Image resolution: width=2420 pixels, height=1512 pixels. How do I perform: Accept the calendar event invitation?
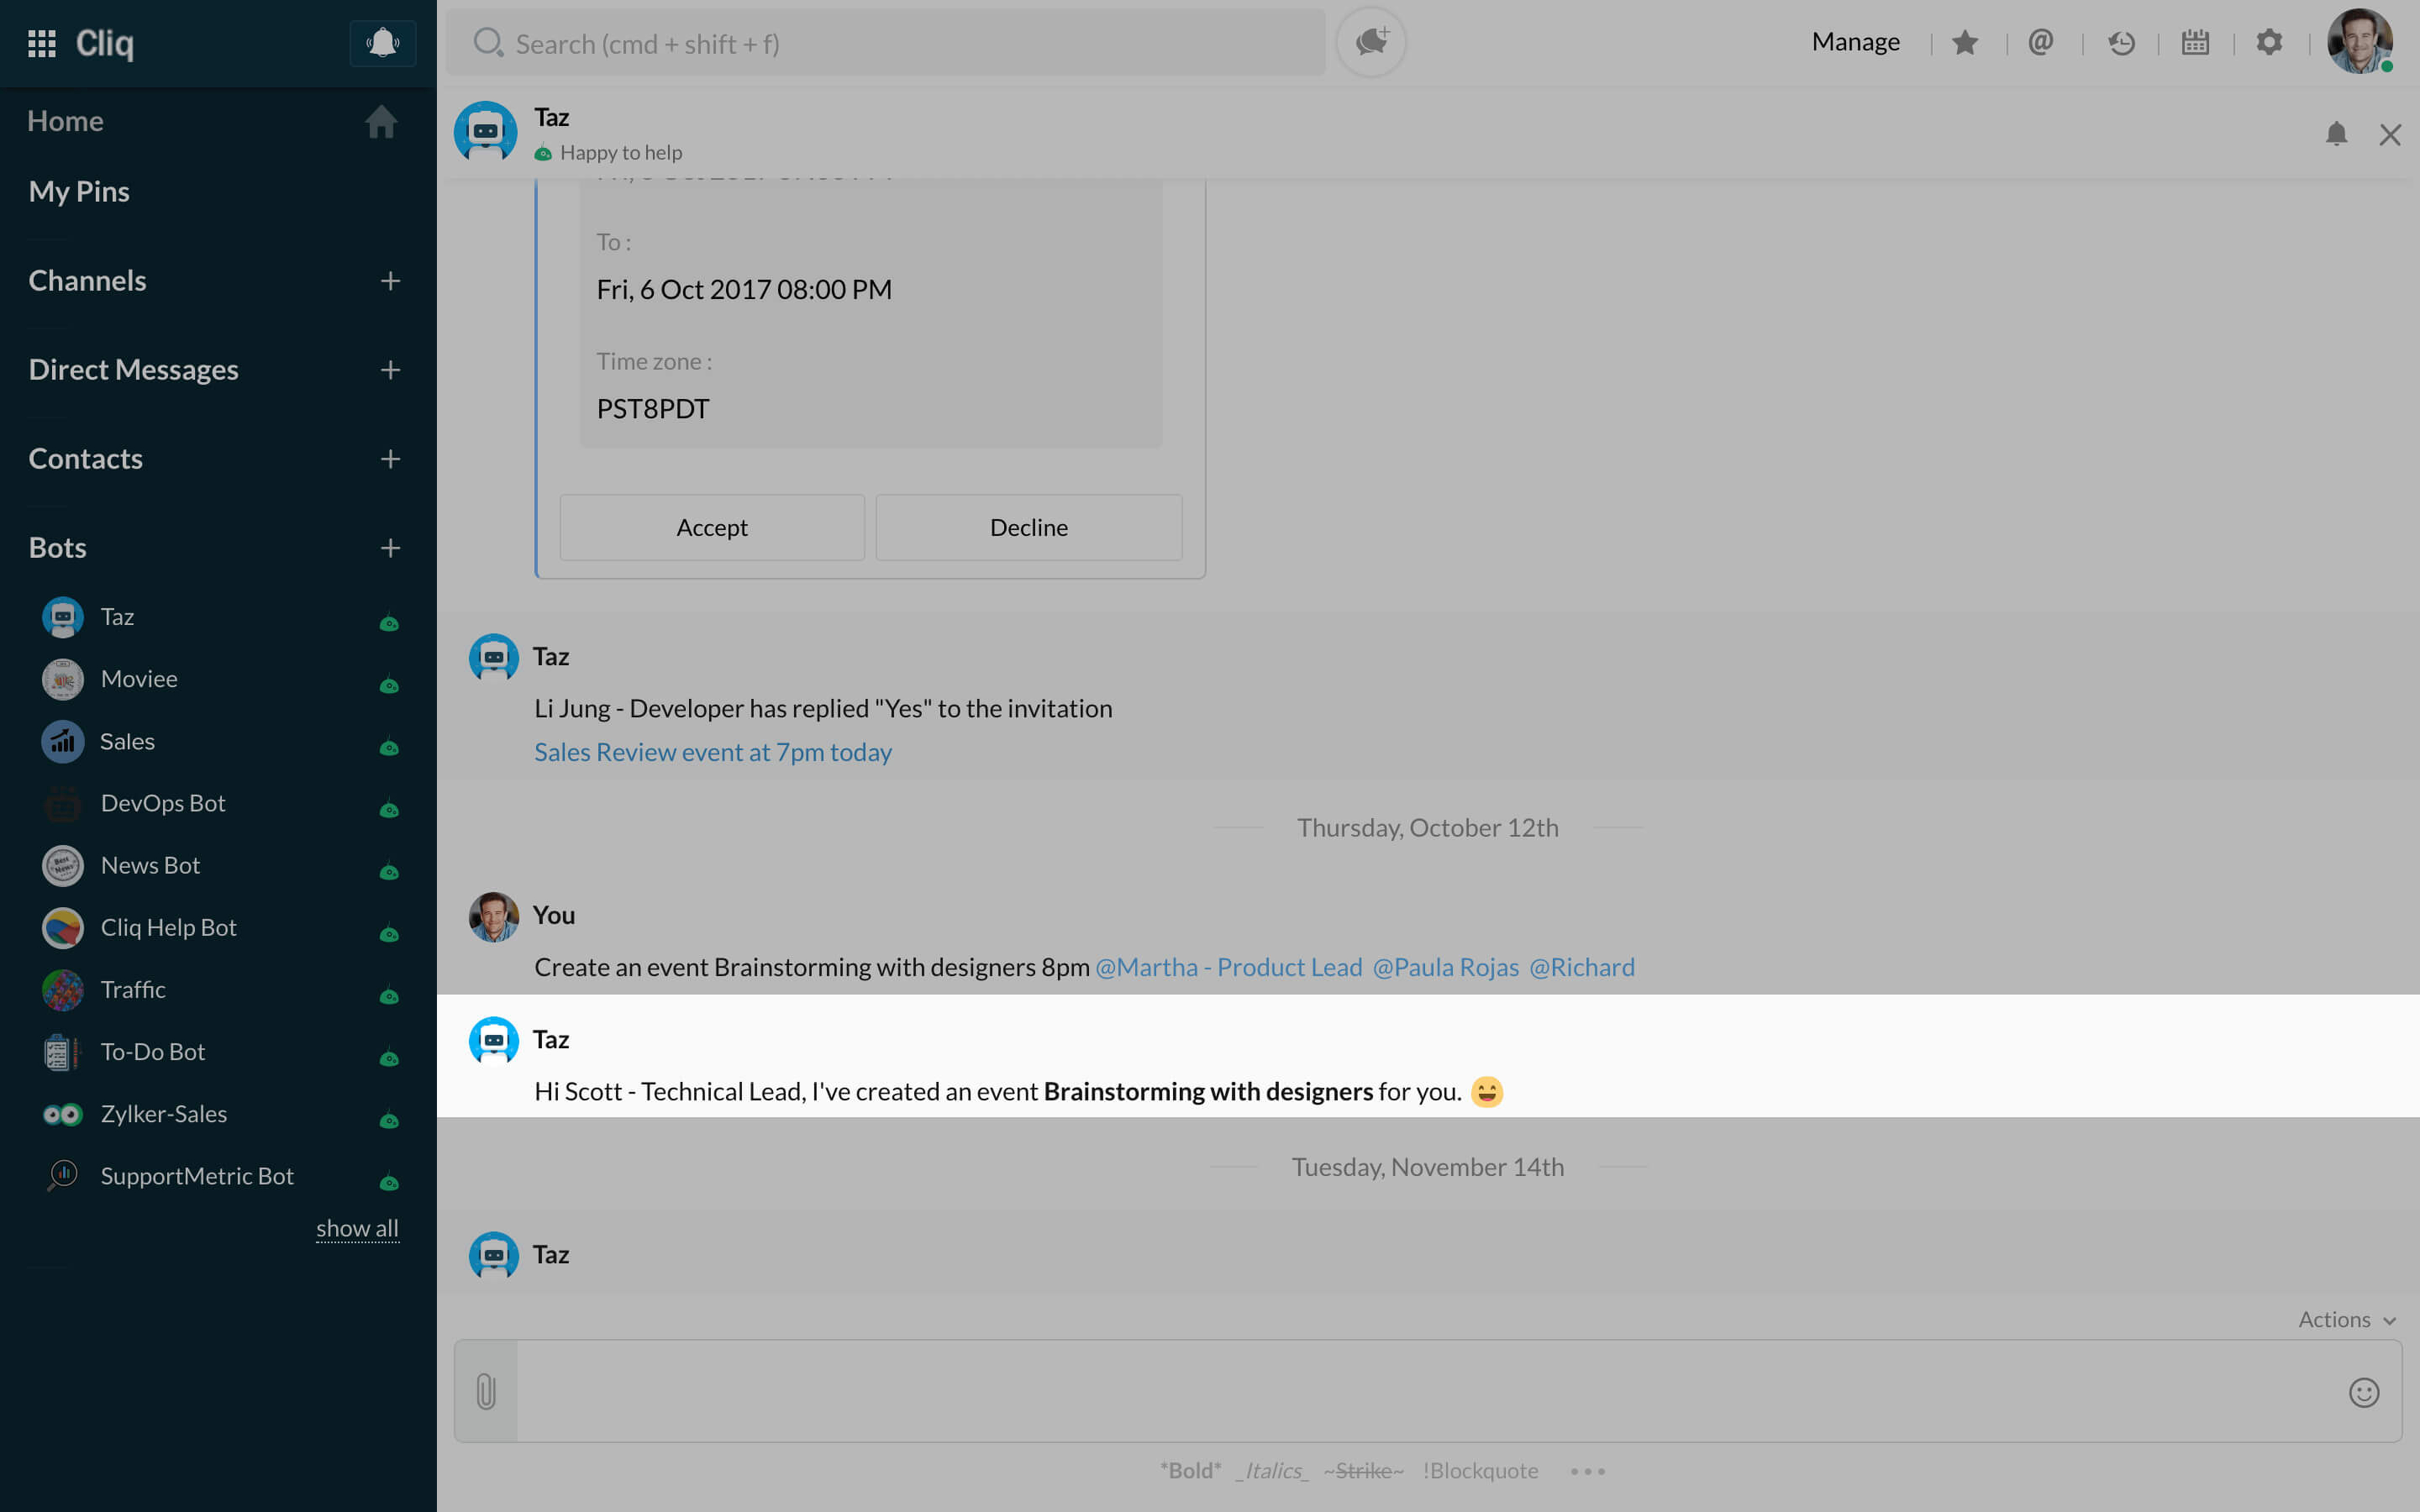[711, 526]
